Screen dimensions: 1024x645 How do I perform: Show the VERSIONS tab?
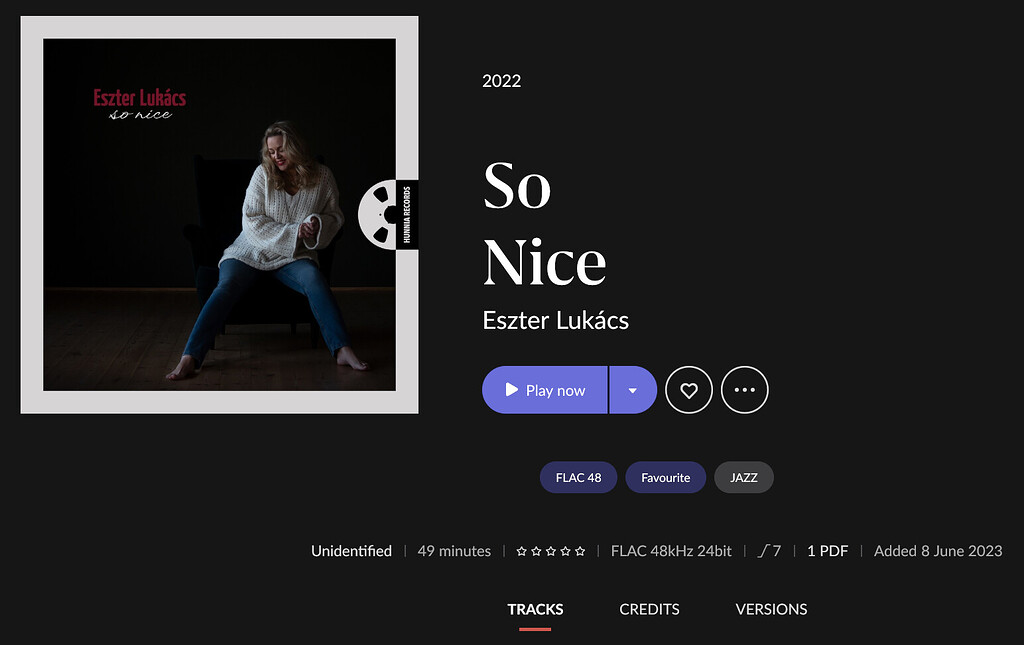point(771,609)
